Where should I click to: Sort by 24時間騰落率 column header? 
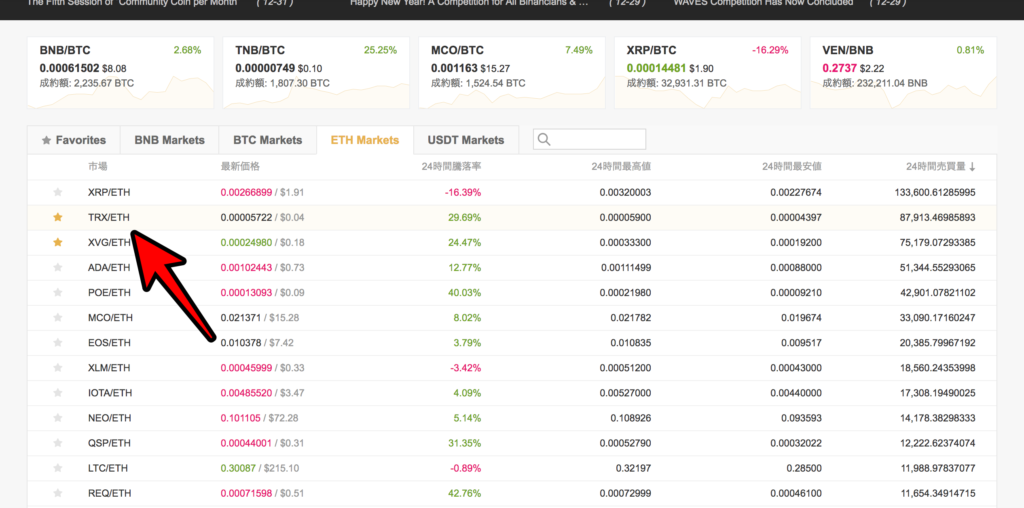point(451,167)
